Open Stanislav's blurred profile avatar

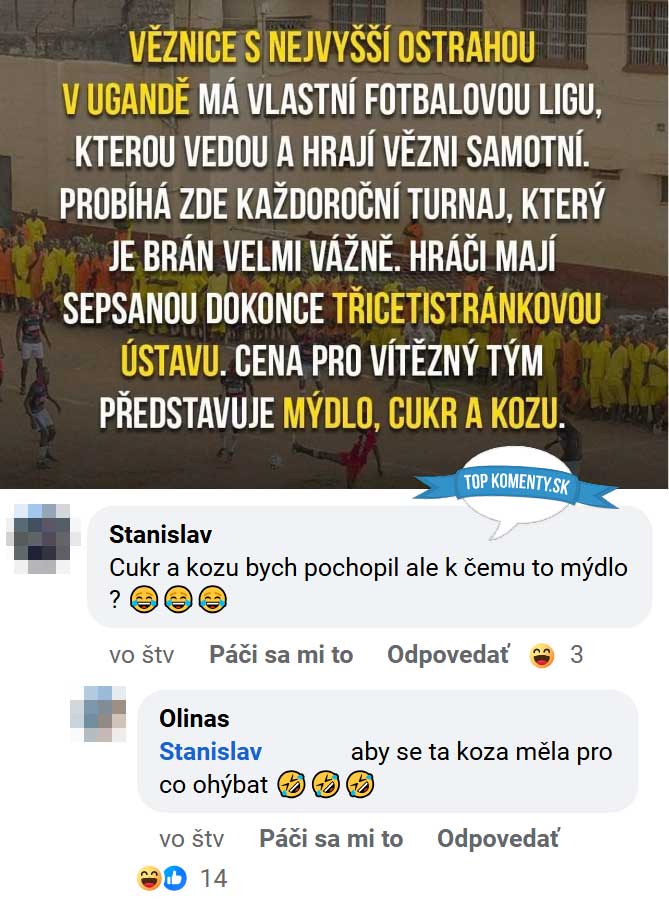[x=41, y=538]
